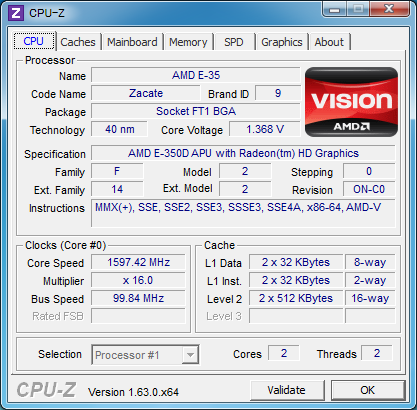Click the Level 2 16-way value
This screenshot has width=417, height=410.
point(370,298)
